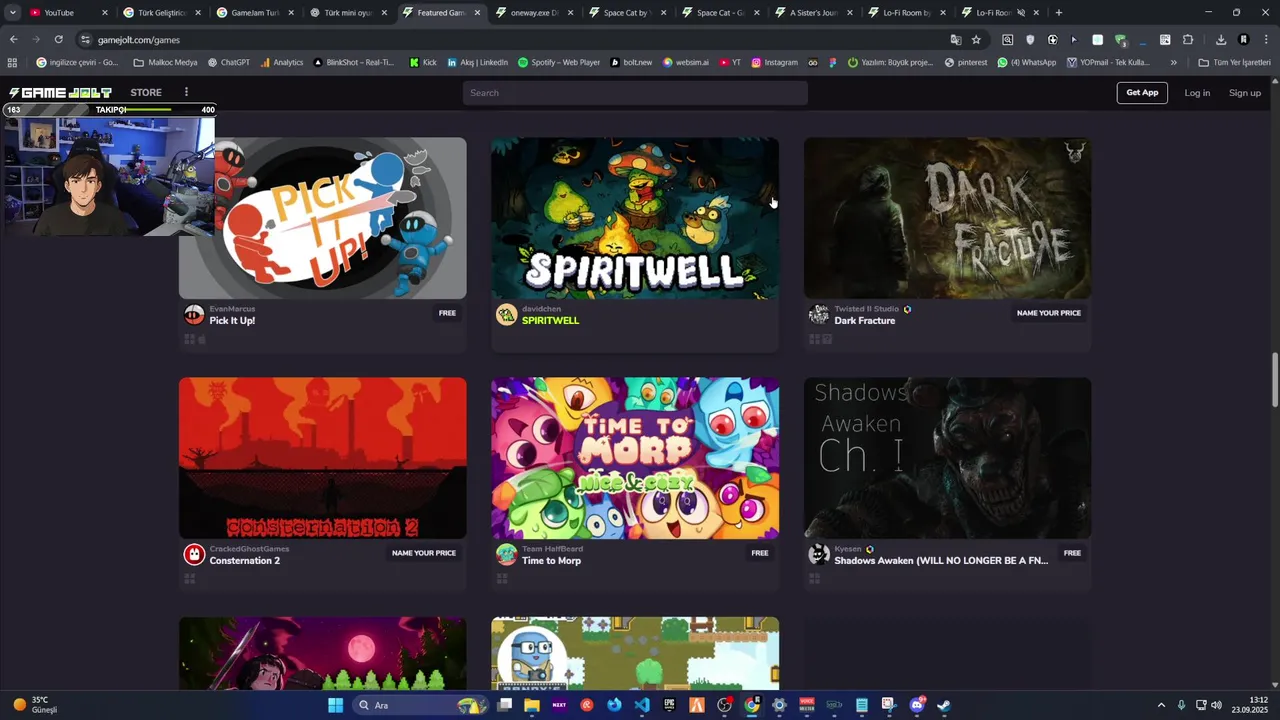Open the Spotify – Web Player bookmark
This screenshot has width=1280, height=720.
coord(559,62)
